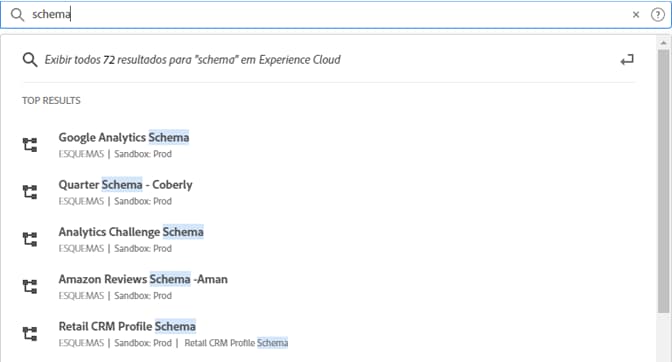Click 'ESQUEMAS | Sandbox: Prod' under Quarter Schema

point(115,201)
